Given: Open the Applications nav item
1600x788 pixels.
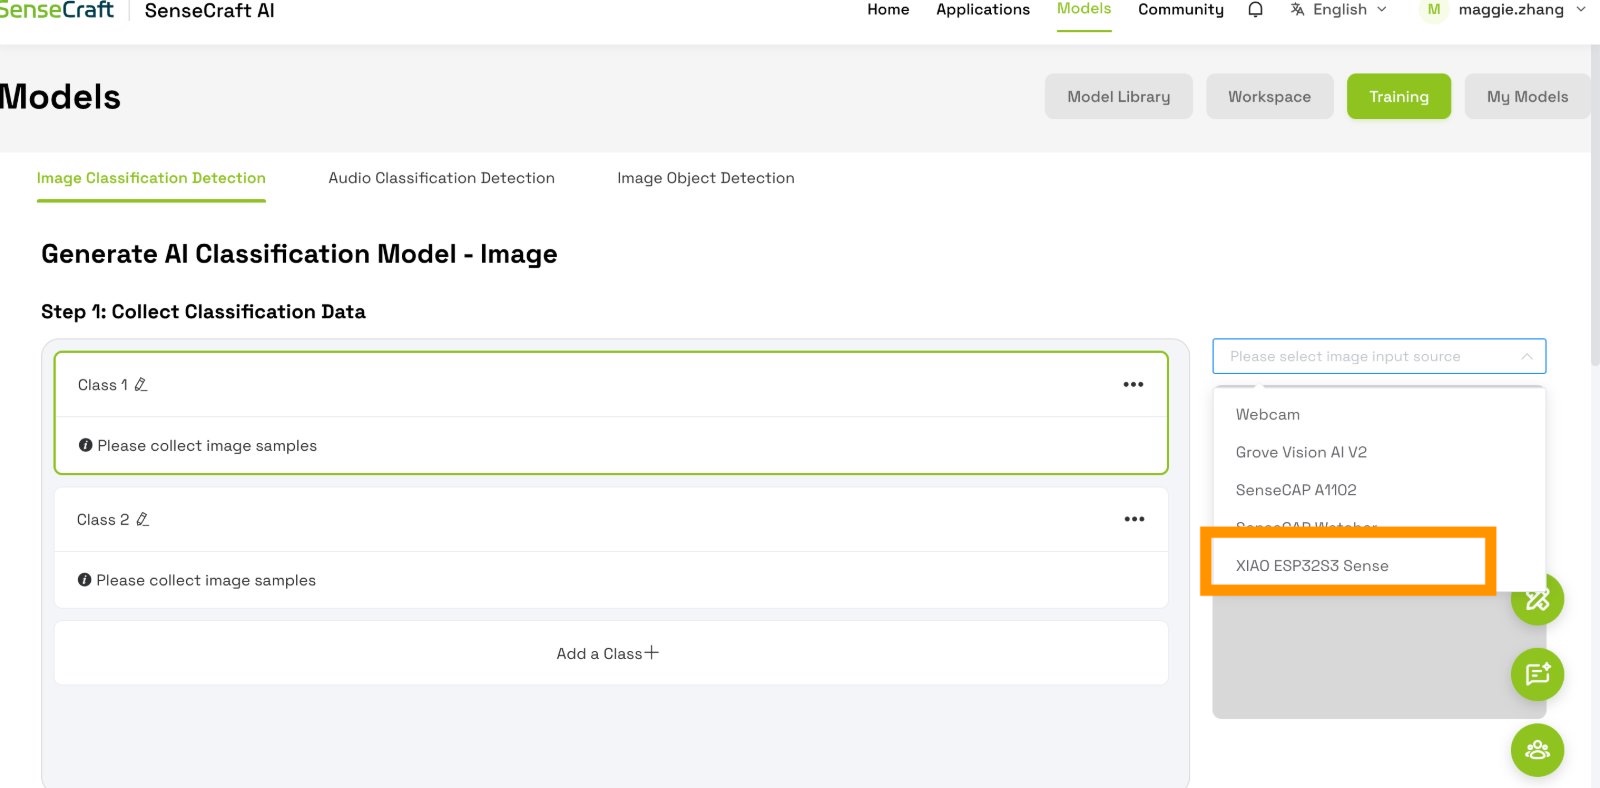Looking at the screenshot, I should (983, 10).
